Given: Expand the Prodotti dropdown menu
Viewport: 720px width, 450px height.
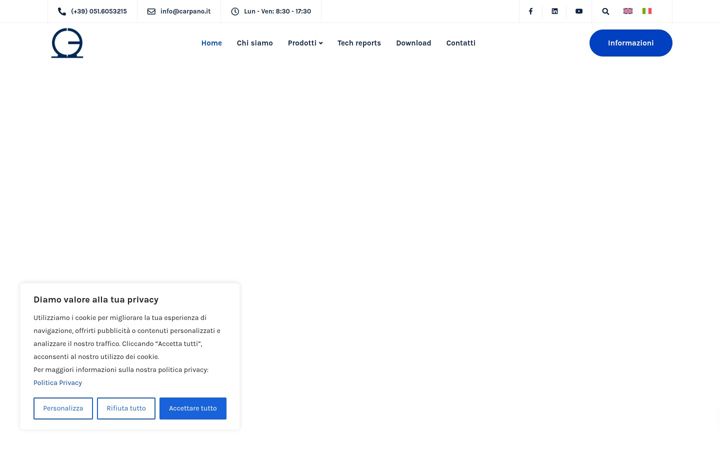Looking at the screenshot, I should [305, 43].
